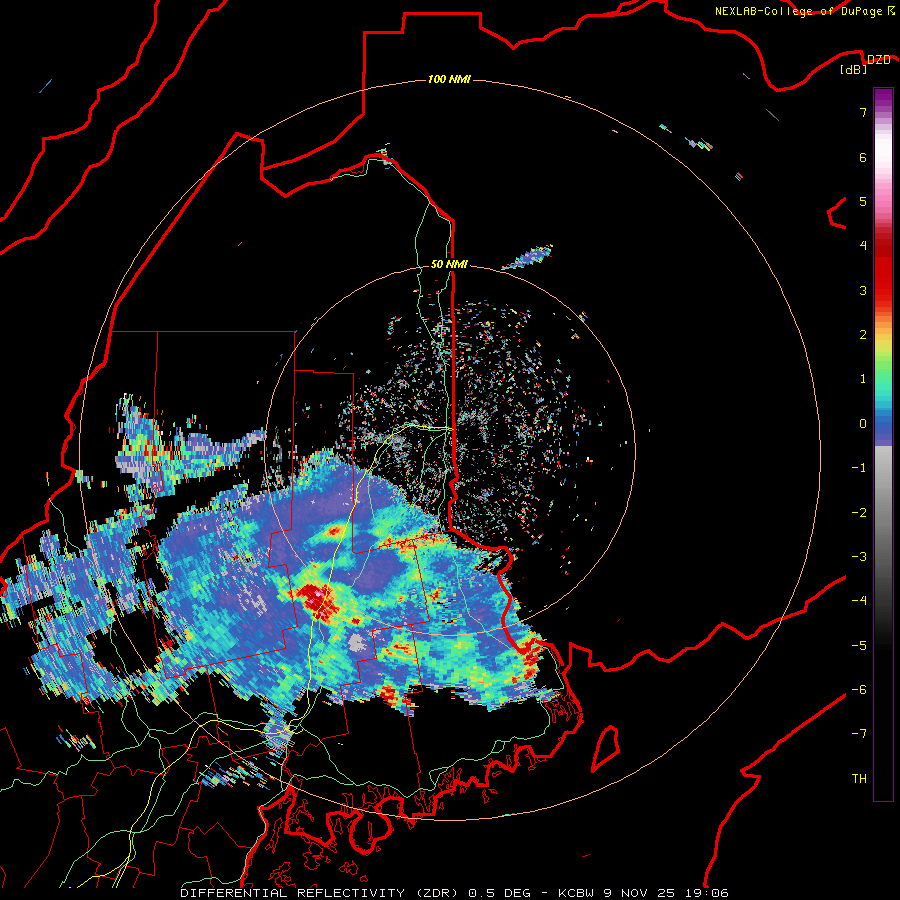
Task: Click the "2" value on color scale
Action: click(863, 335)
